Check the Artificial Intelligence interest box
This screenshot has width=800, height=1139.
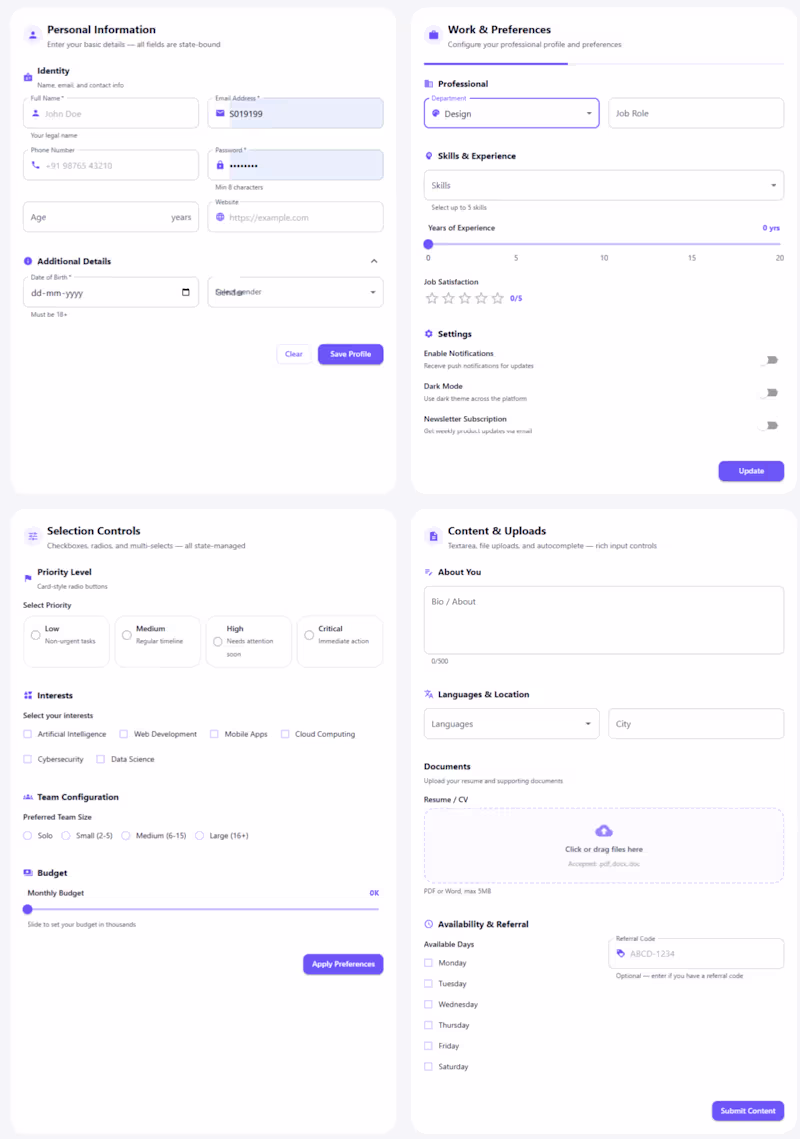click(28, 734)
